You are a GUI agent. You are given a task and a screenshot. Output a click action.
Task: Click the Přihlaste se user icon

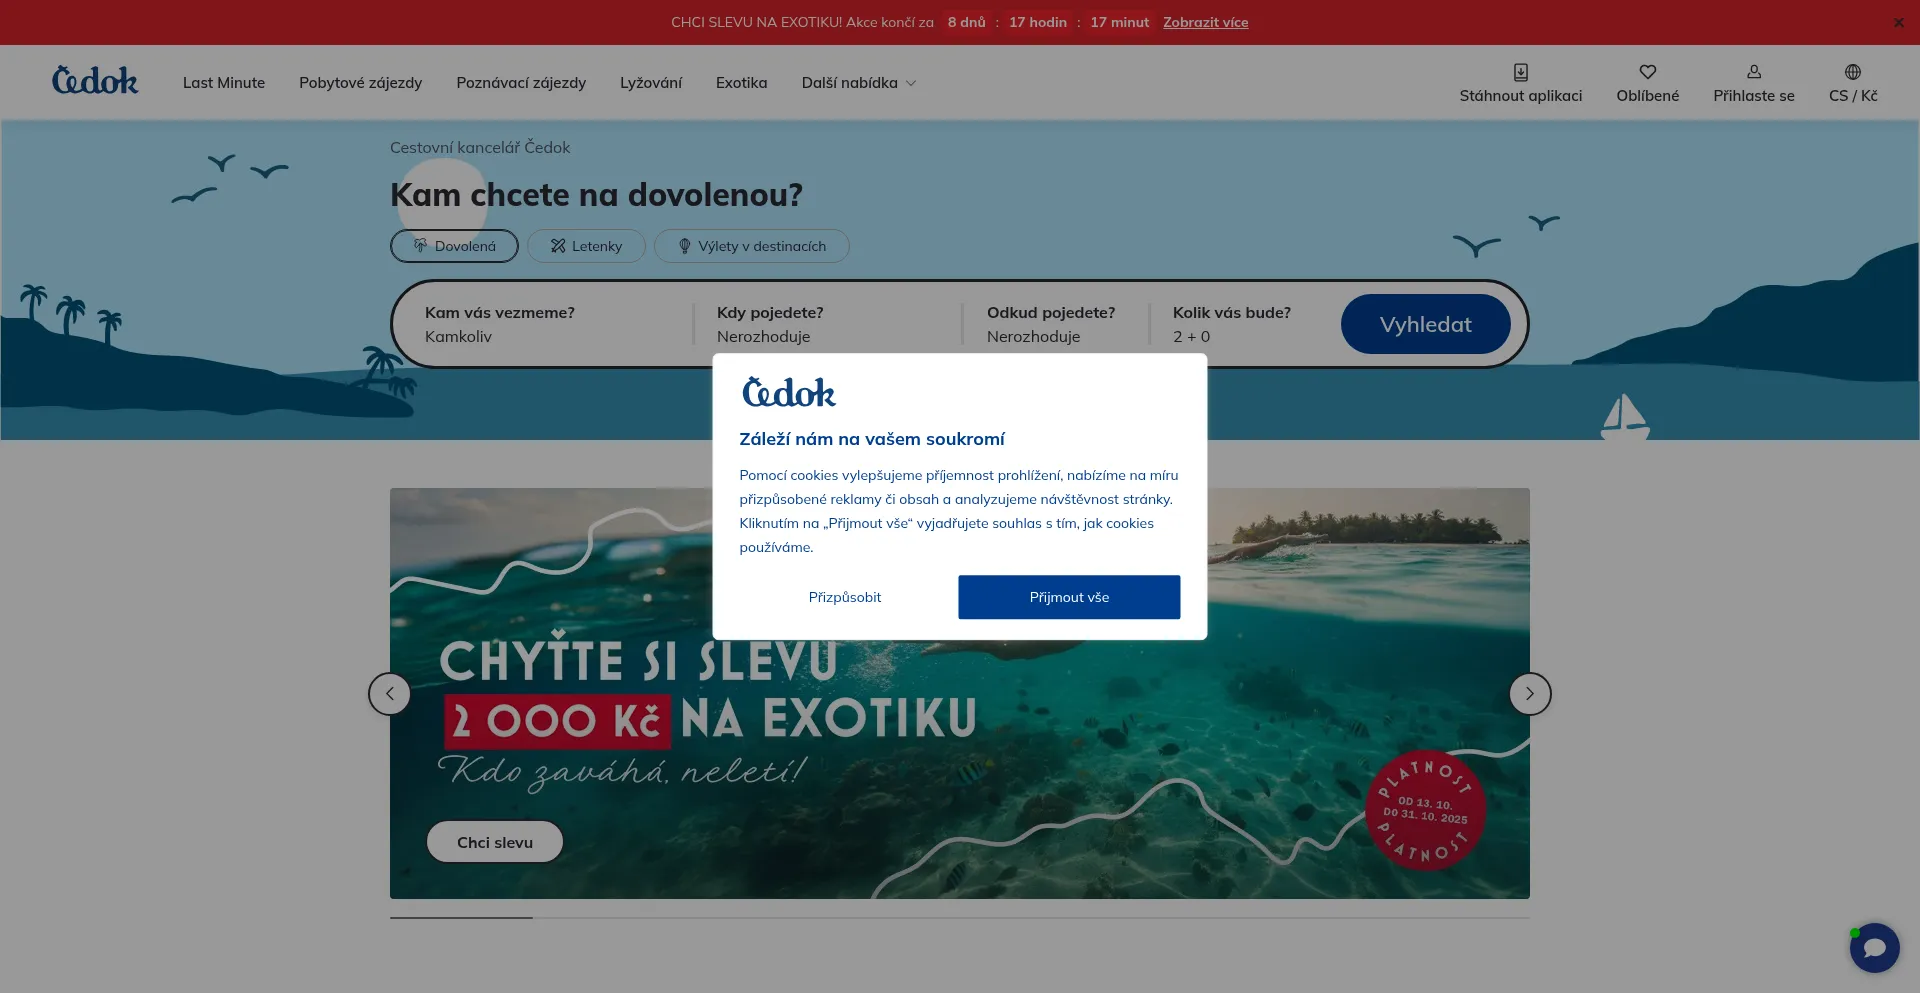tap(1753, 72)
